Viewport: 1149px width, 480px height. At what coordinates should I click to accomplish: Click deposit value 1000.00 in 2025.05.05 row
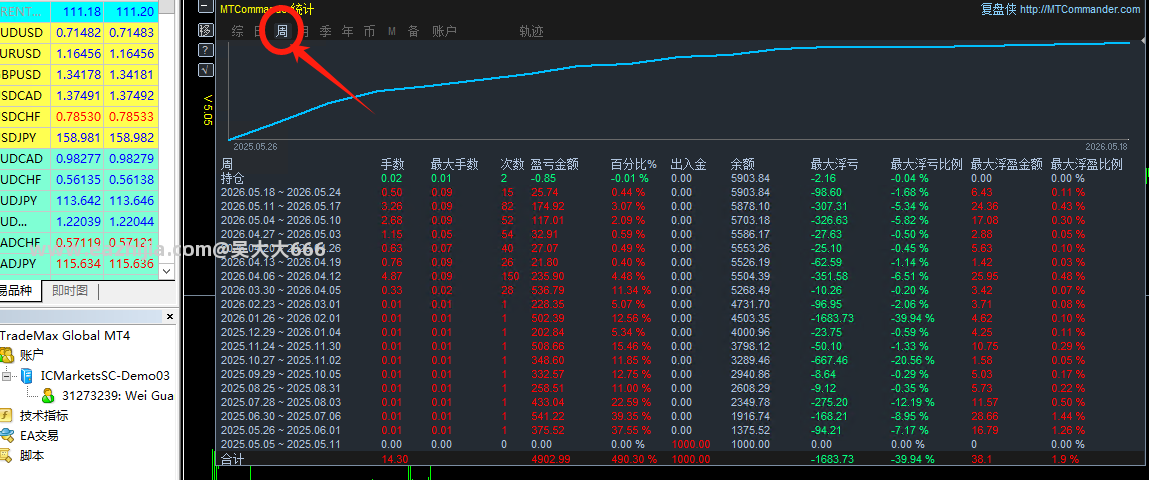pyautogui.click(x=690, y=443)
